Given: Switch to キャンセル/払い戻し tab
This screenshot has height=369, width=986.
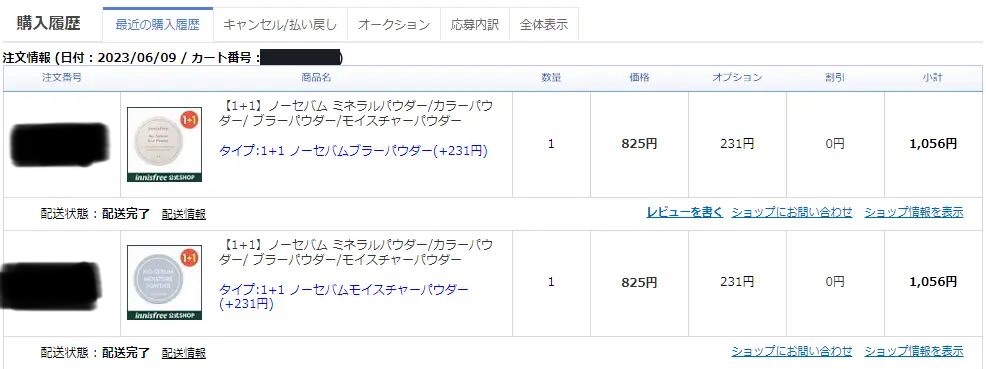Looking at the screenshot, I should (x=280, y=25).
